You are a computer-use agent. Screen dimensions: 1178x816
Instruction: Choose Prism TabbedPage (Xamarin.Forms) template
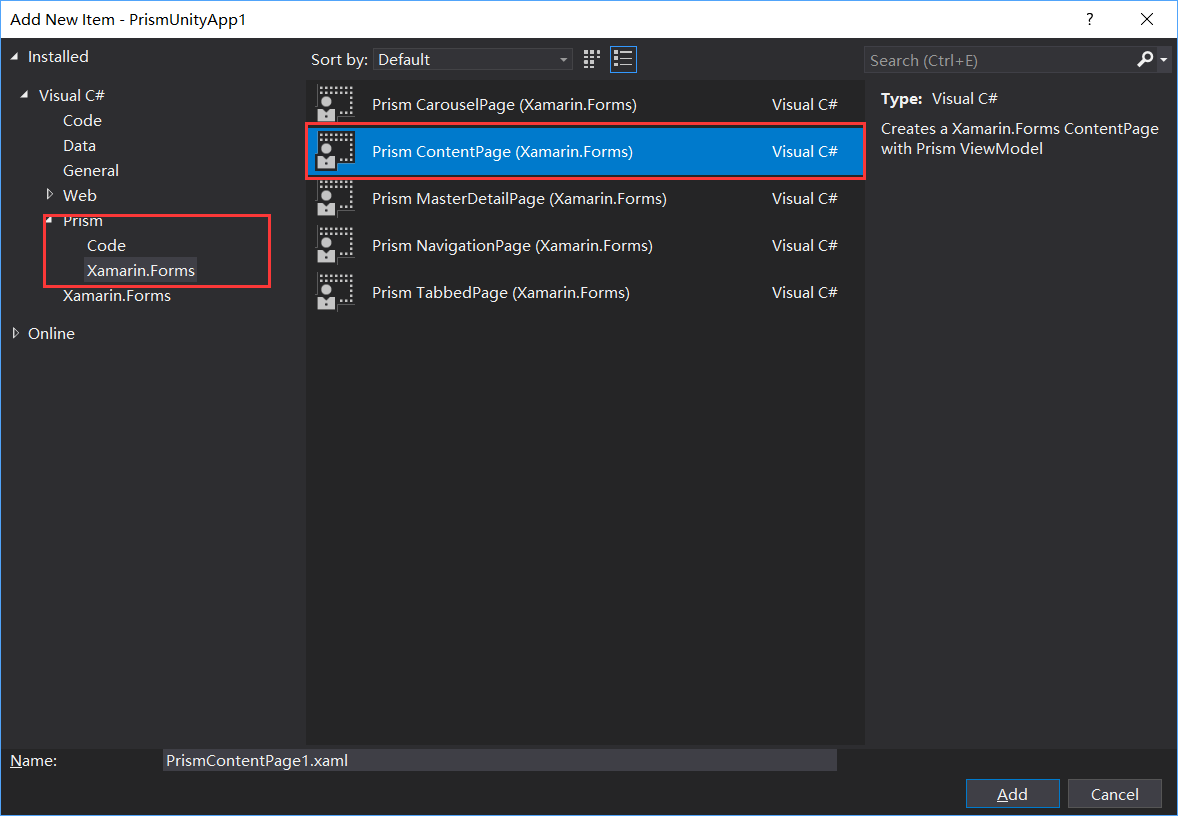point(585,292)
